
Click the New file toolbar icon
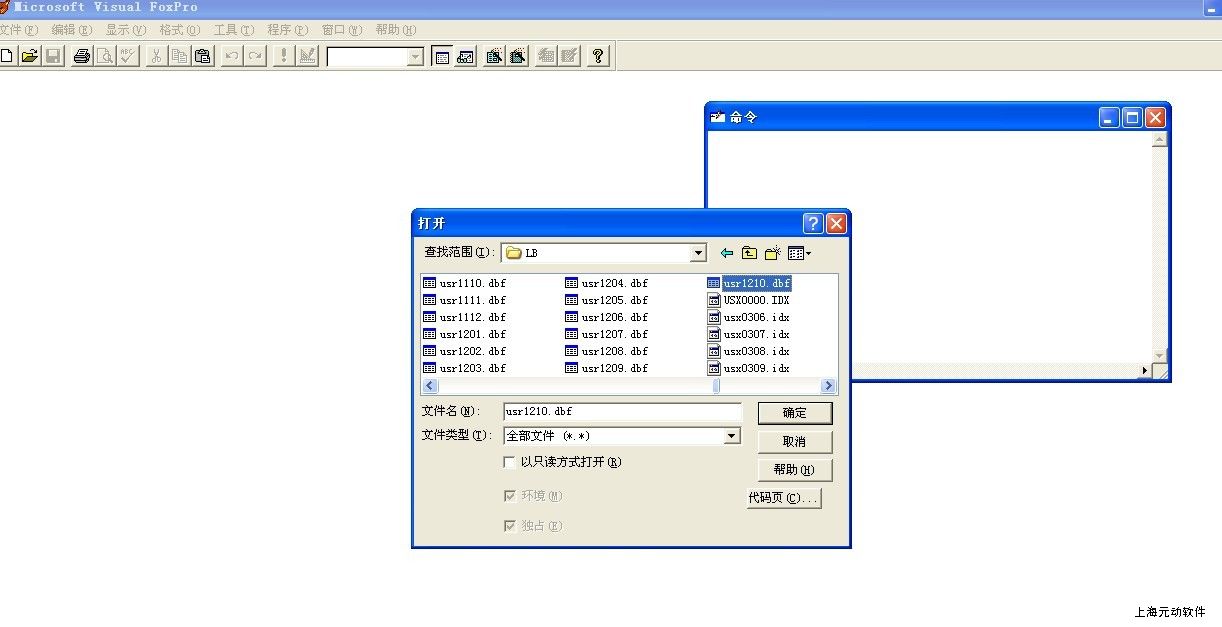click(7, 56)
